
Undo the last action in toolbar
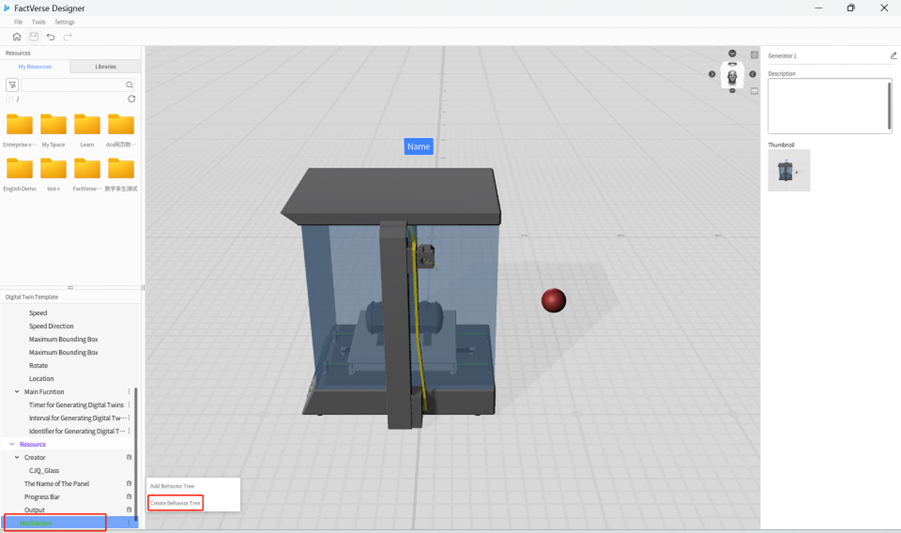point(51,37)
